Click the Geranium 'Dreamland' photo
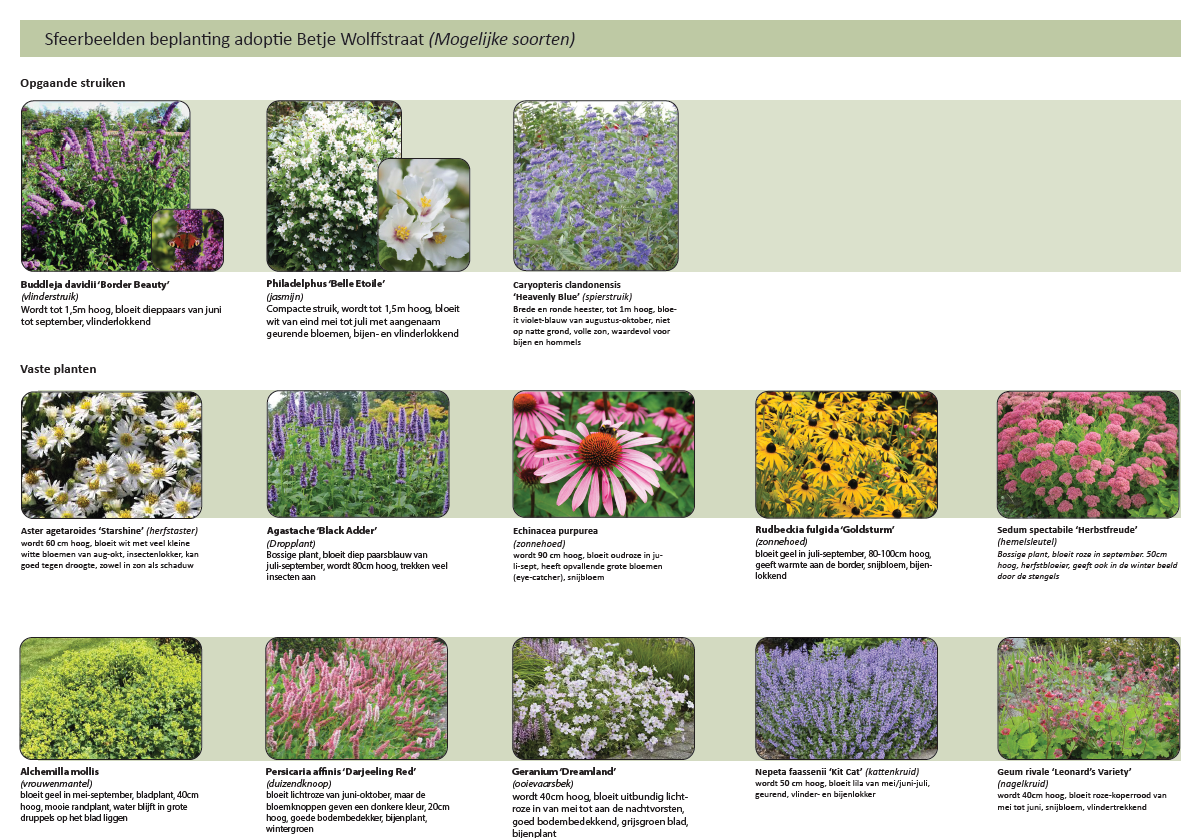Viewport: 1198px width, 838px height. (x=603, y=699)
